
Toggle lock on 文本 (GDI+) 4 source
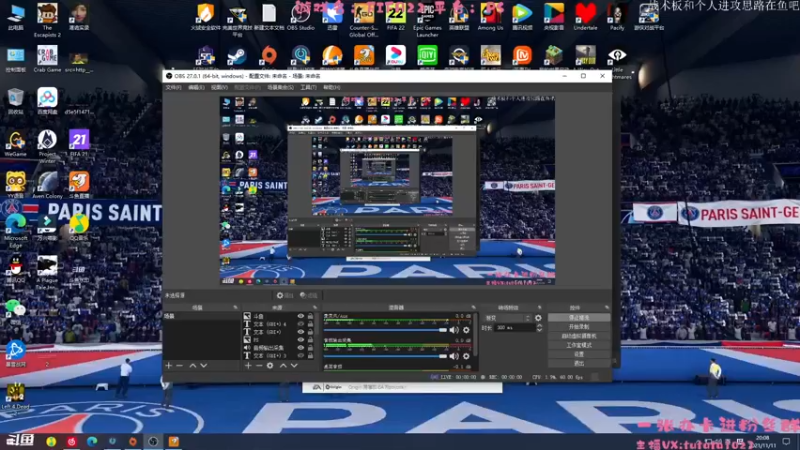coord(310,324)
